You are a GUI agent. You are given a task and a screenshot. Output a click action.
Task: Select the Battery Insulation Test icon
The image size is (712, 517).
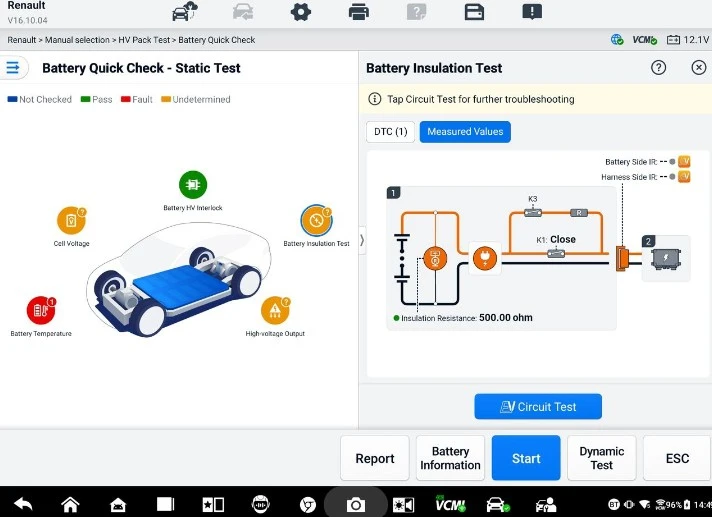(316, 220)
